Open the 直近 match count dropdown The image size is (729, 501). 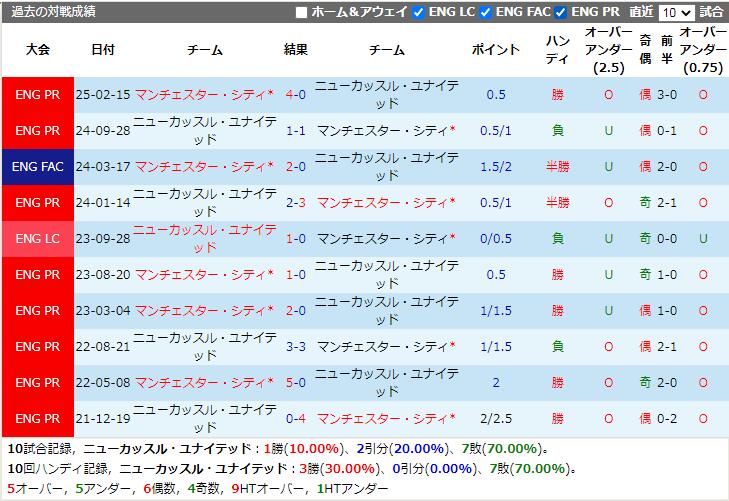coord(676,12)
